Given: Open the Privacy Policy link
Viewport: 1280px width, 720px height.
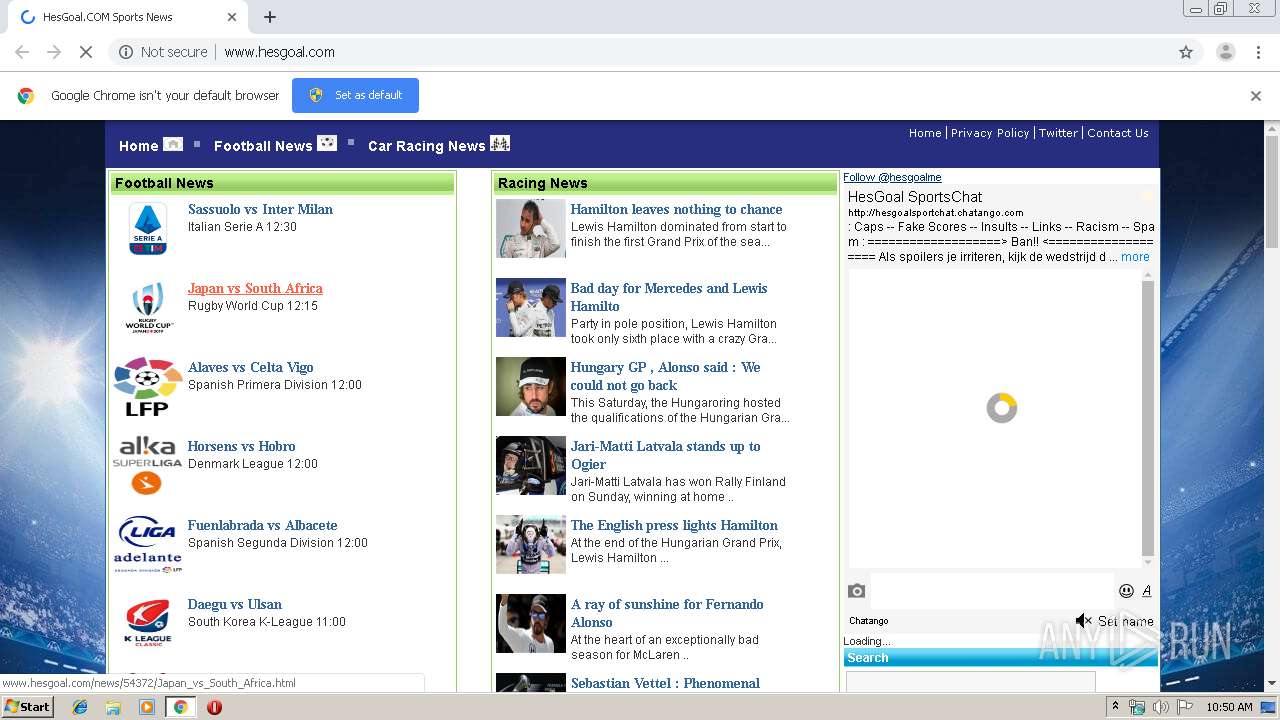Looking at the screenshot, I should click(x=990, y=133).
